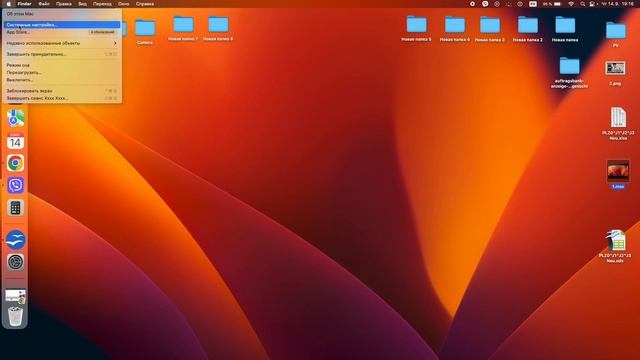The width and height of the screenshot is (640, 360).
Task: Expand "Недавно использованные объекты" submenu
Action: click(61, 43)
